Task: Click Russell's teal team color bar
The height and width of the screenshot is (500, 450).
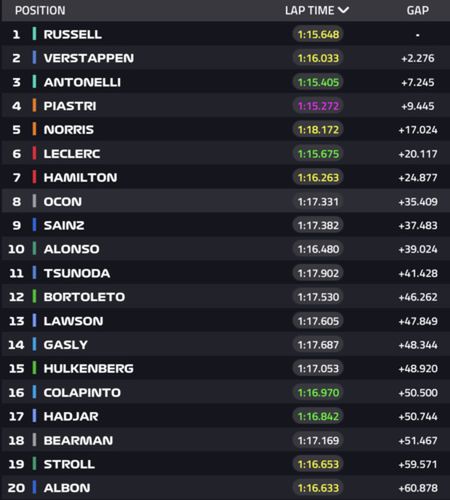Action: 34,34
